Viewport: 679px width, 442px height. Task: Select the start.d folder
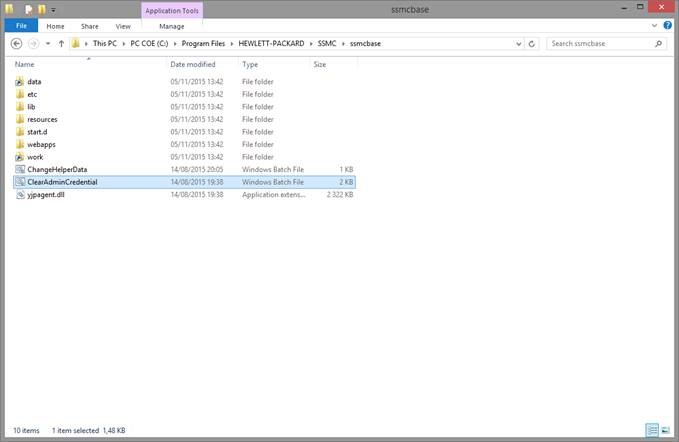[39, 131]
